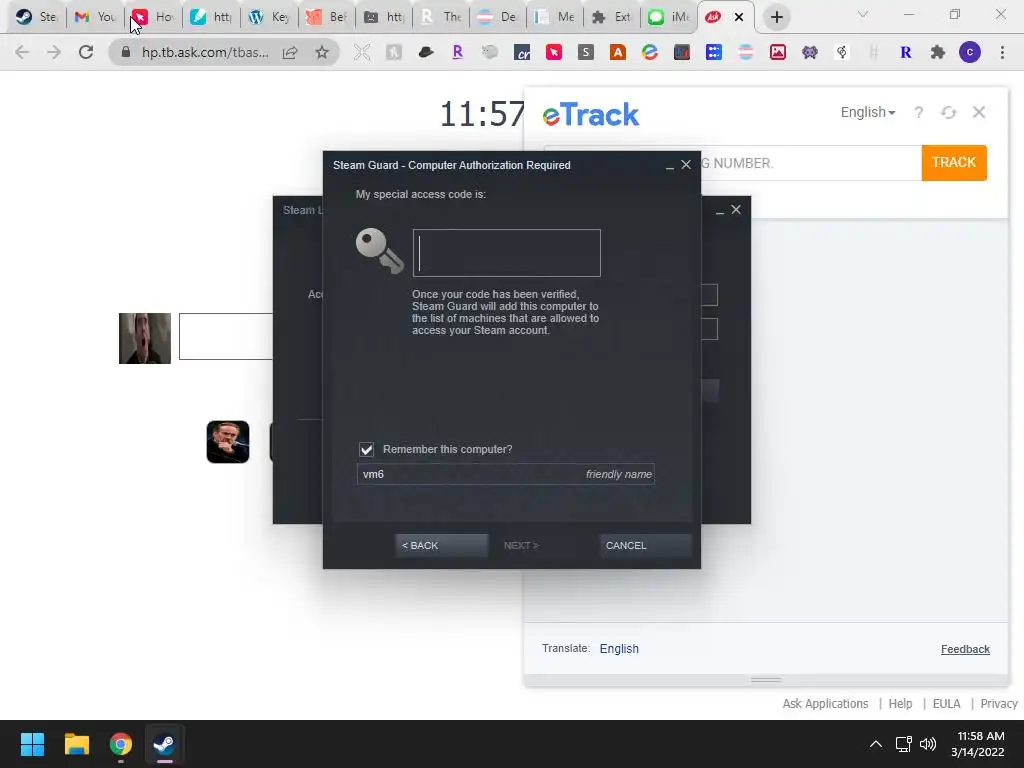Viewport: 1024px width, 768px height.
Task: Close the Steam Guard dialog
Action: (x=686, y=165)
